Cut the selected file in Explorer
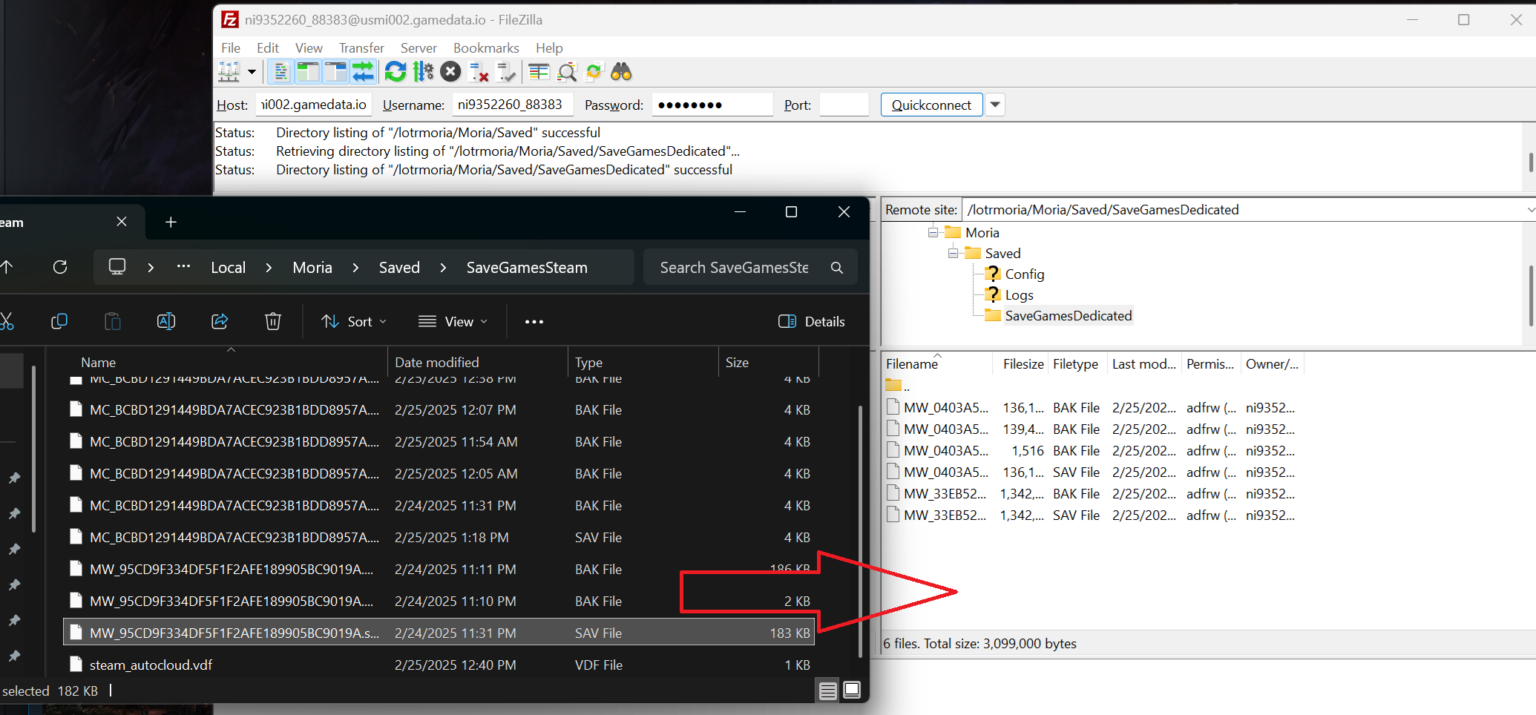This screenshot has width=1536, height=715. [x=6, y=321]
